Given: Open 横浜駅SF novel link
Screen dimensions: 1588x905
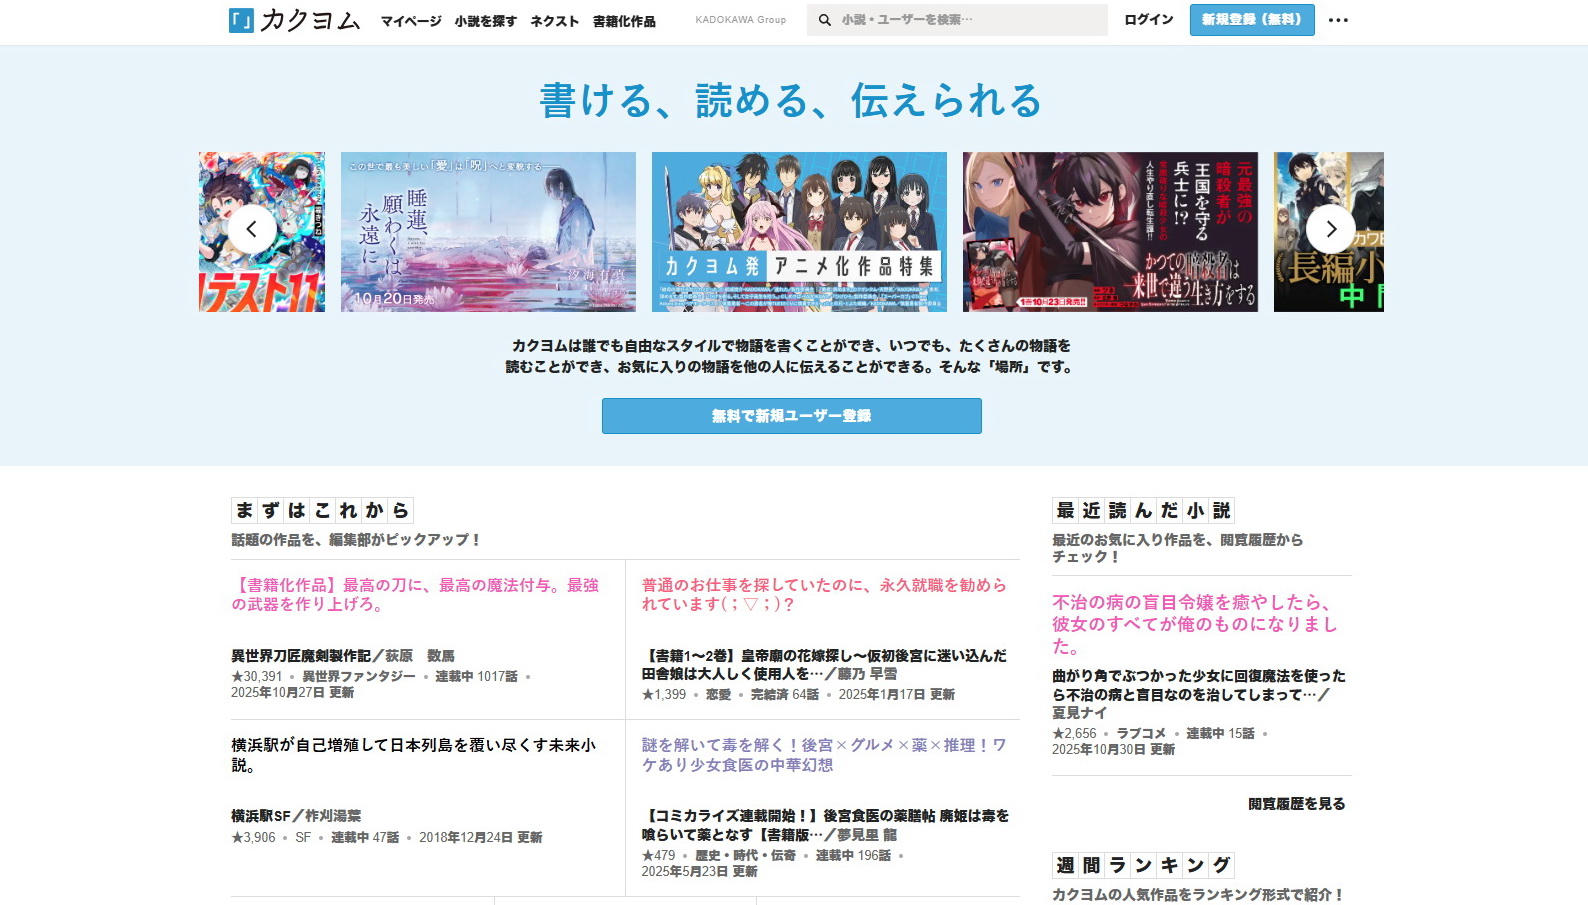Looking at the screenshot, I should [260, 816].
